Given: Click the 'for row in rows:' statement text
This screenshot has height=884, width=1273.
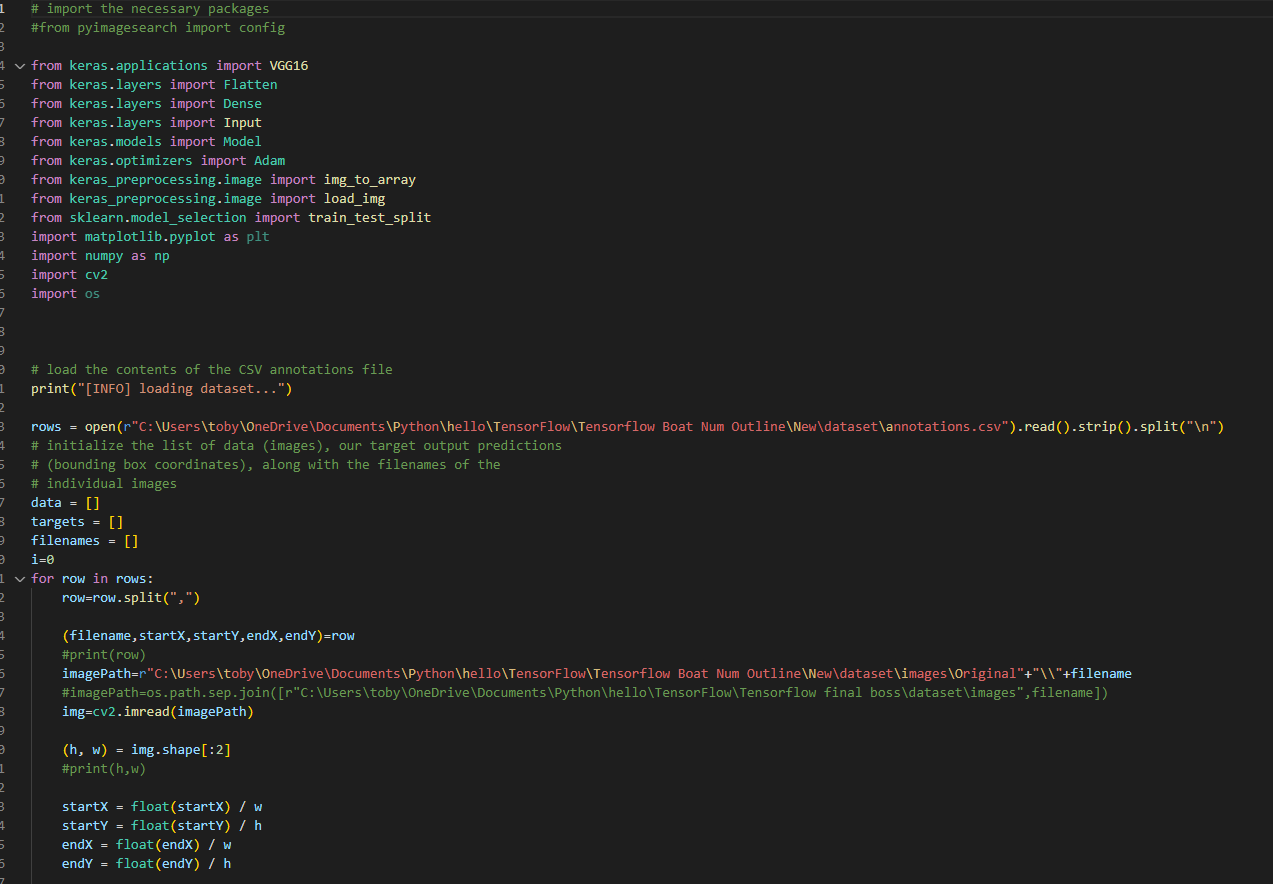Looking at the screenshot, I should click(92, 579).
